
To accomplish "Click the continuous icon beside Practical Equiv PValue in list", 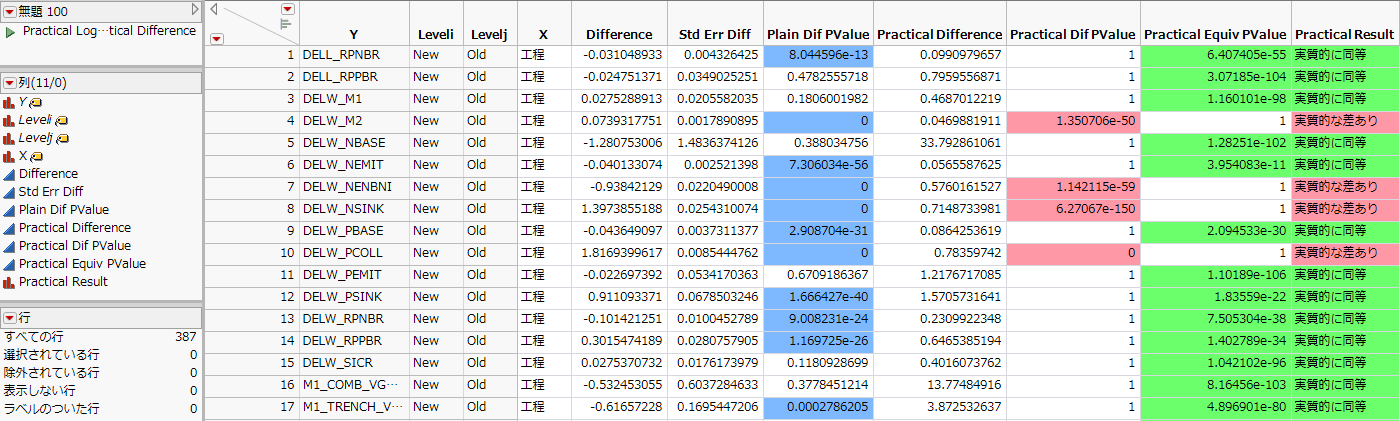I will [10, 264].
